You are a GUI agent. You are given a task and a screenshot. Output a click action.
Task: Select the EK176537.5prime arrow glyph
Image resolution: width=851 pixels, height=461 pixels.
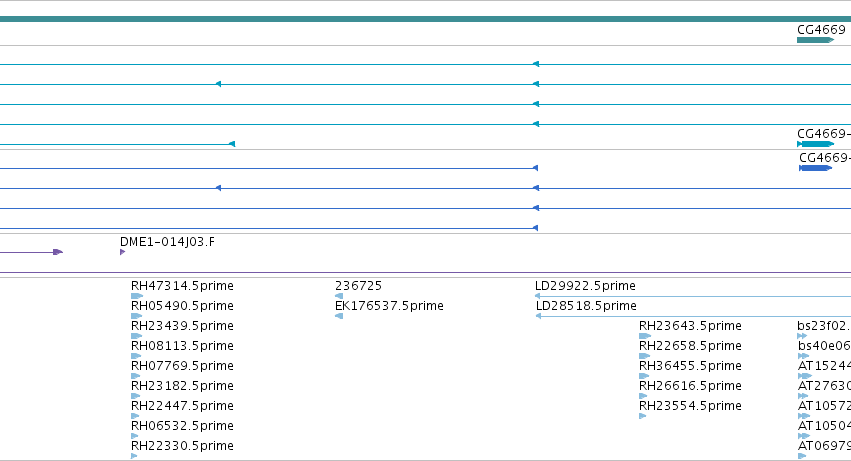(x=339, y=316)
